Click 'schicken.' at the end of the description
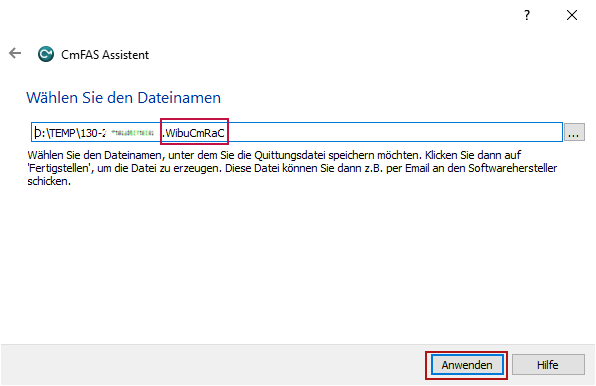The height and width of the screenshot is (386, 596). [49, 181]
